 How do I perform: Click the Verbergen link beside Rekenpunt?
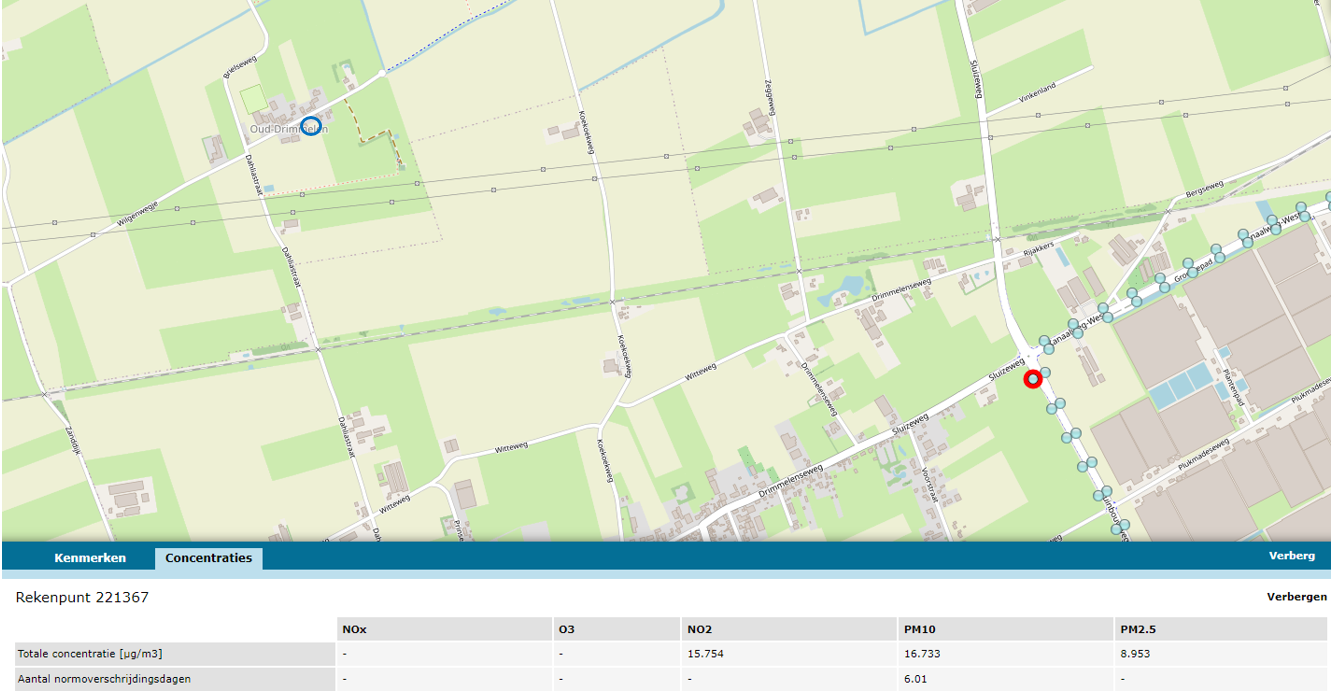coord(1297,597)
